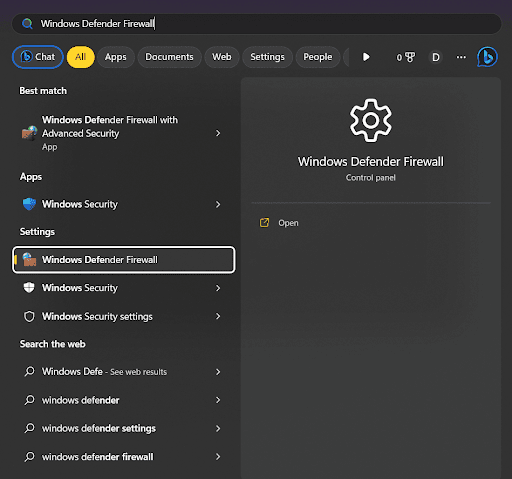Click the rewards trophy icon
This screenshot has height=479, width=512.
point(410,57)
